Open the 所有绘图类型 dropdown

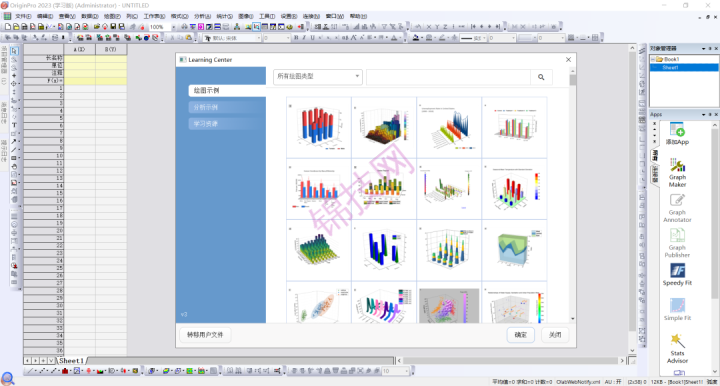point(318,77)
